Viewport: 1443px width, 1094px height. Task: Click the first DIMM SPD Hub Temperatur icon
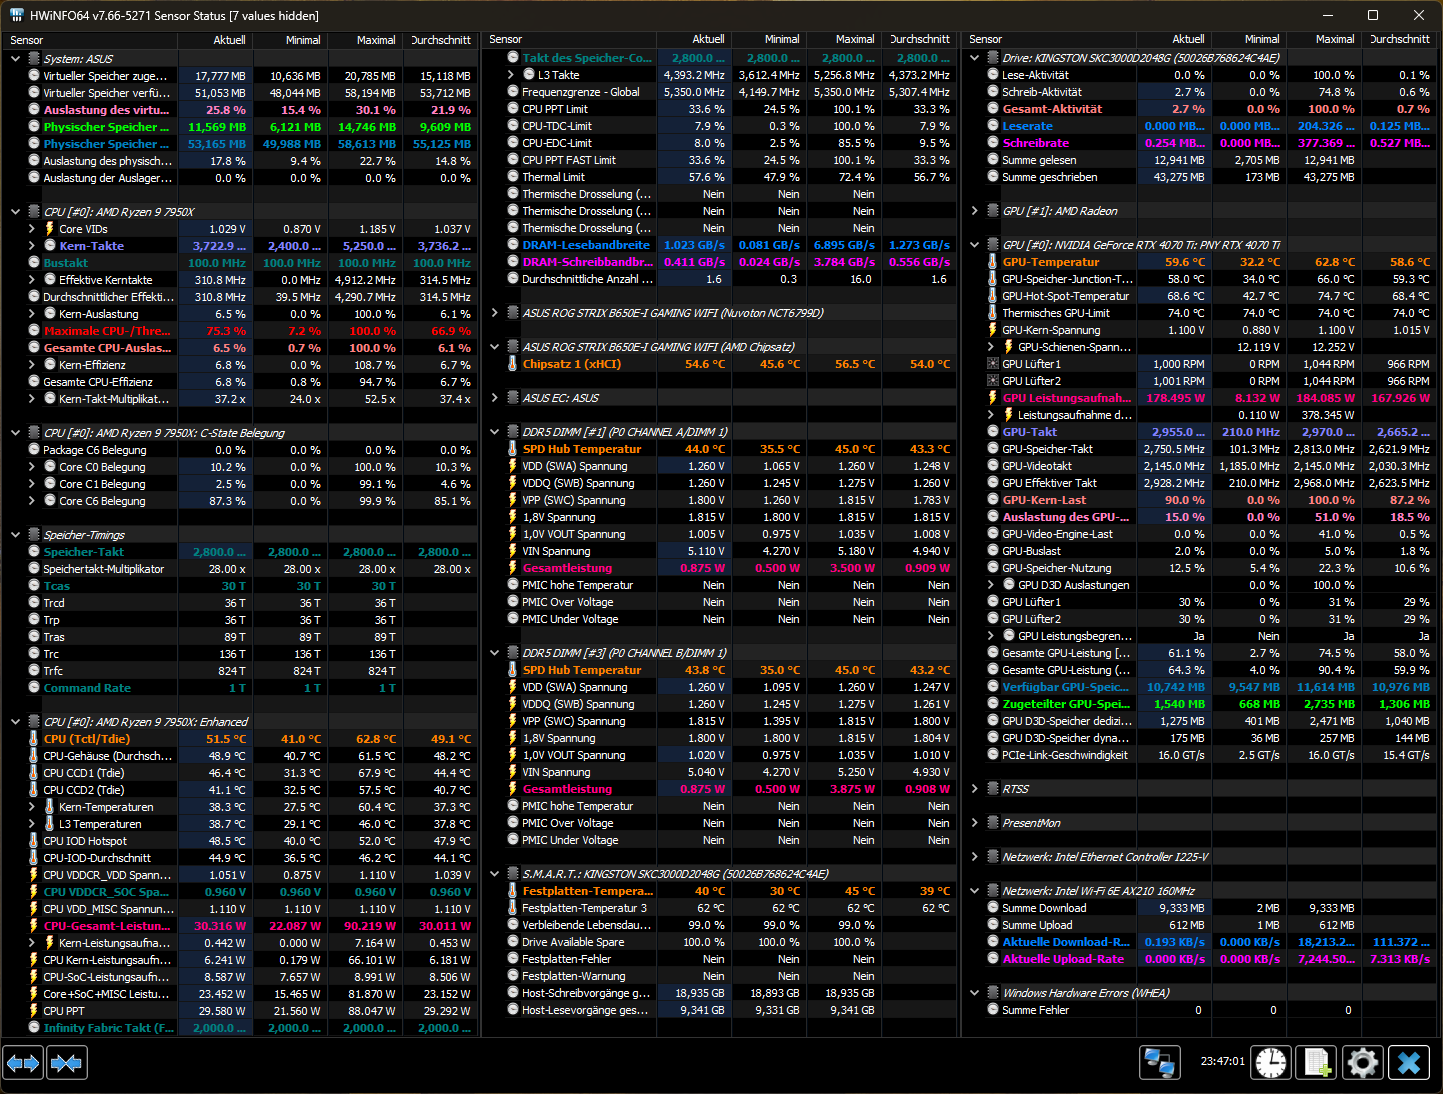click(x=513, y=449)
